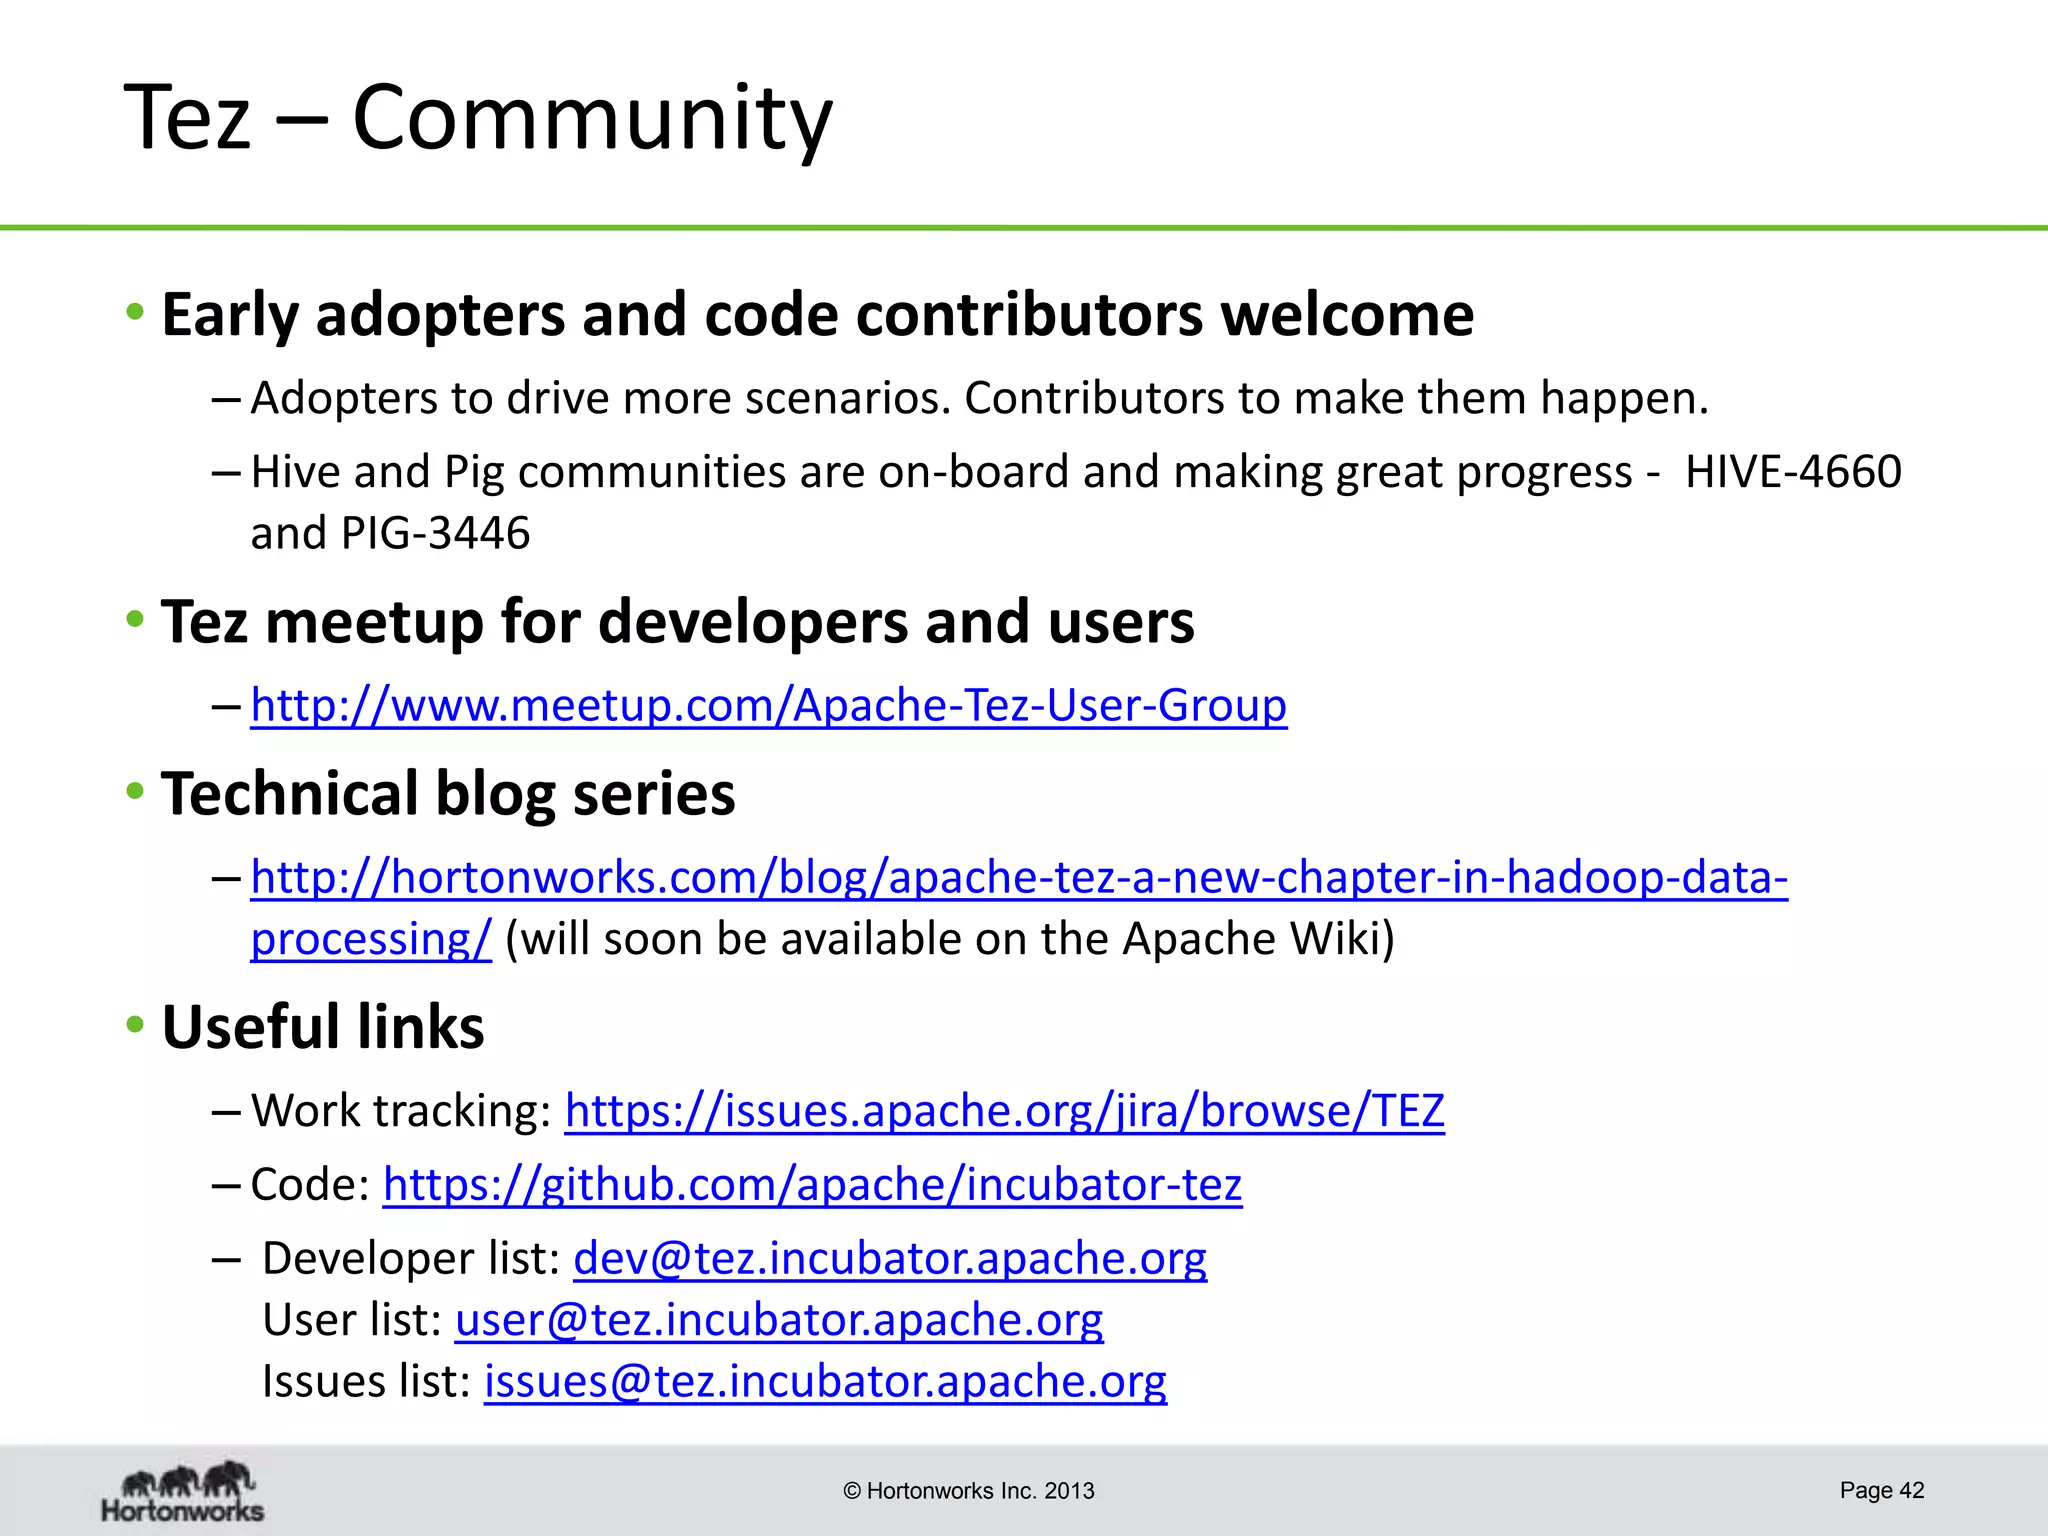This screenshot has width=2048, height=1536.
Task: Click 'Early adopters and code contributors welcome' heading
Action: tap(817, 315)
